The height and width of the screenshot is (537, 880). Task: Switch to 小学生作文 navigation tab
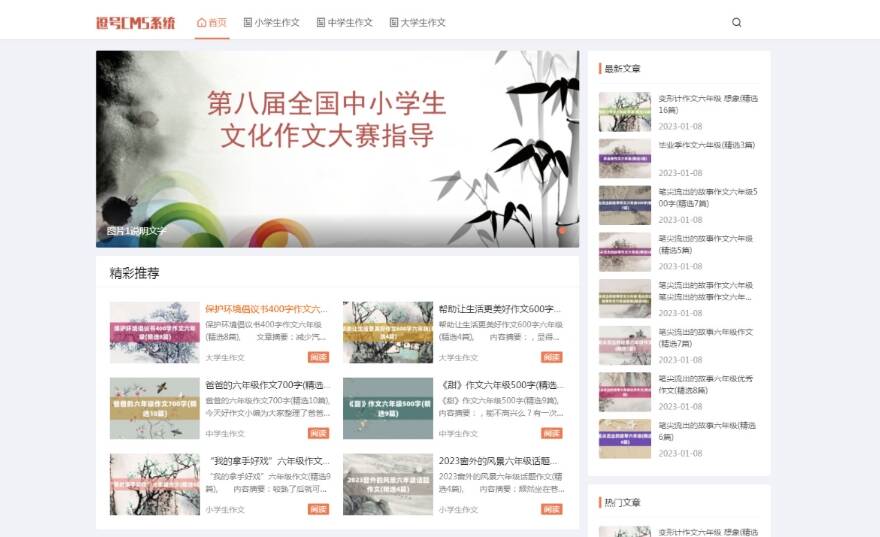[274, 22]
